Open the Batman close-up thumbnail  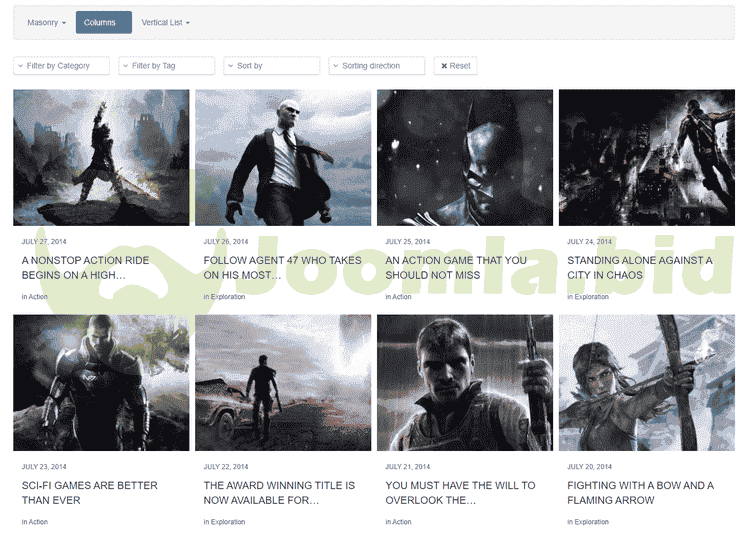point(465,157)
